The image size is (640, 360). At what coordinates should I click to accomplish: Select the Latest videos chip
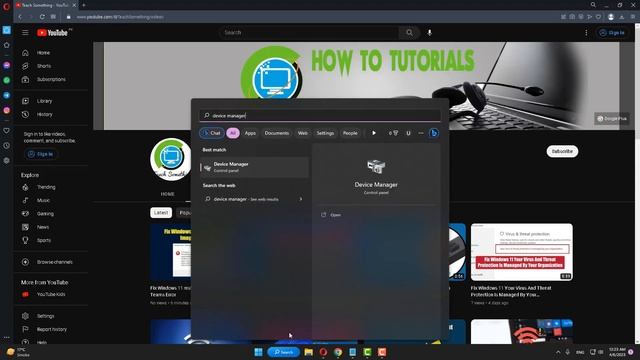[x=161, y=213]
